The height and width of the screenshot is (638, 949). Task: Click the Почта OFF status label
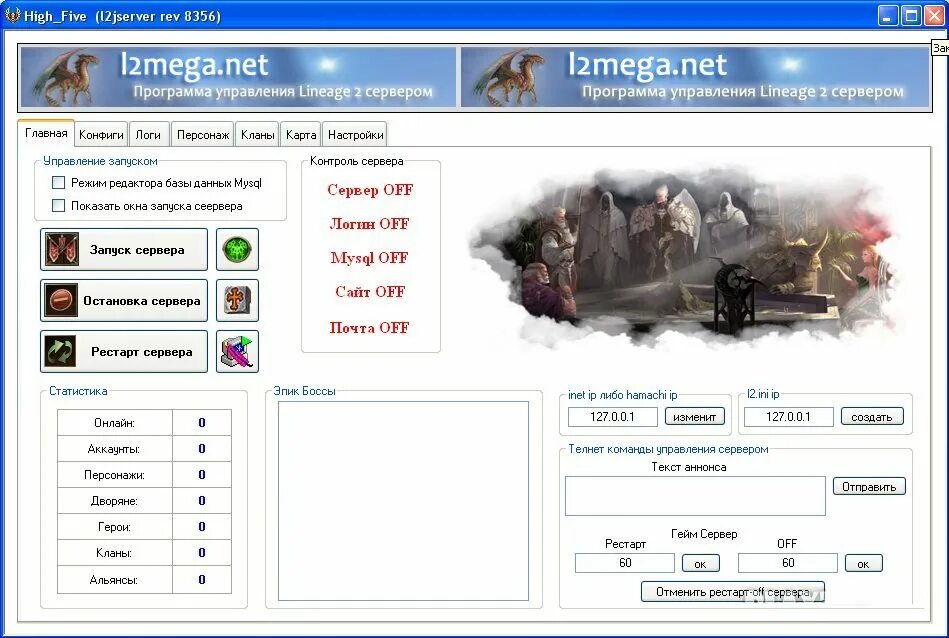click(369, 328)
